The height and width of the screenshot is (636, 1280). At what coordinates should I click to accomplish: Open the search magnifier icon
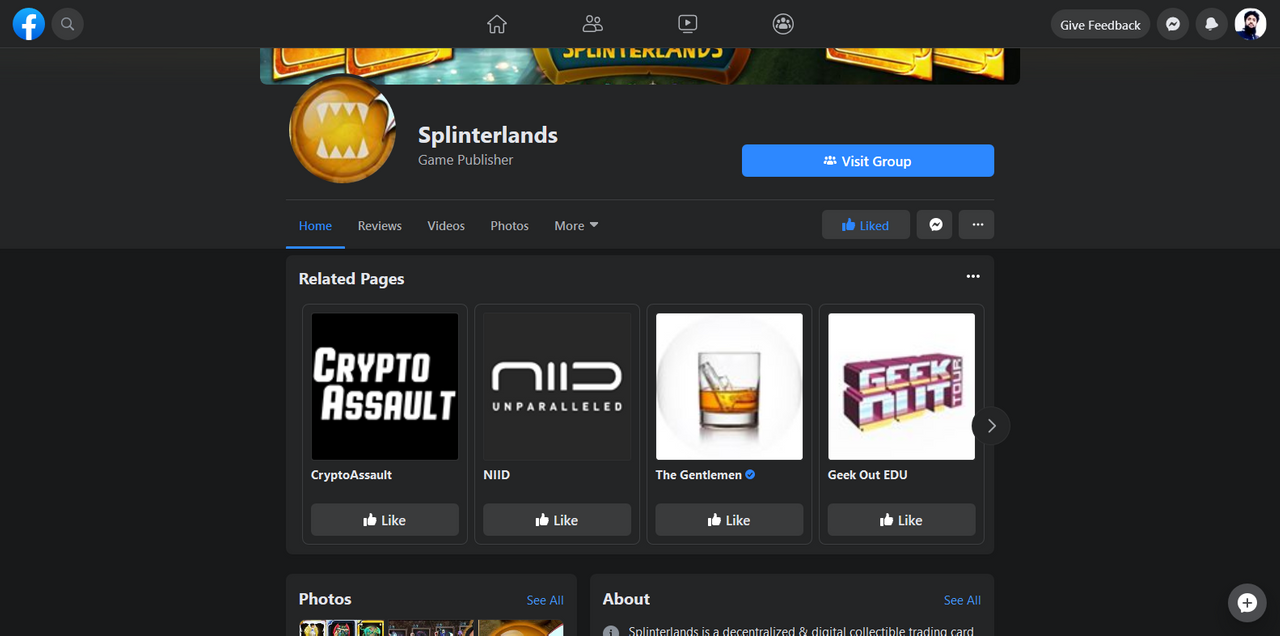click(67, 24)
